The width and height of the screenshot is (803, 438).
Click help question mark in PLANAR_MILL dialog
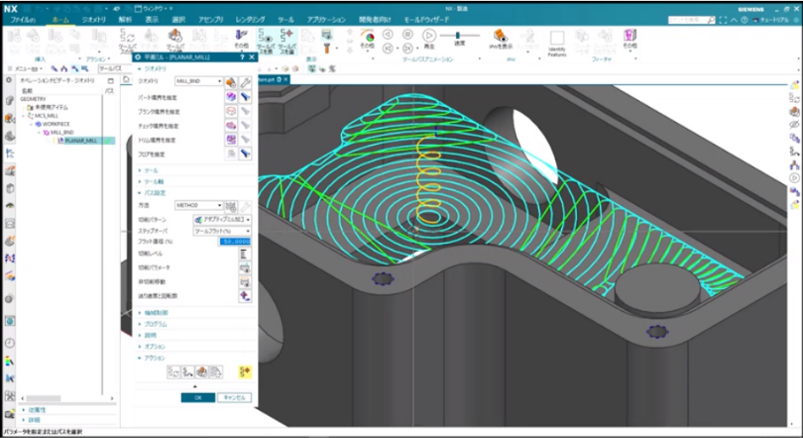coord(242,57)
